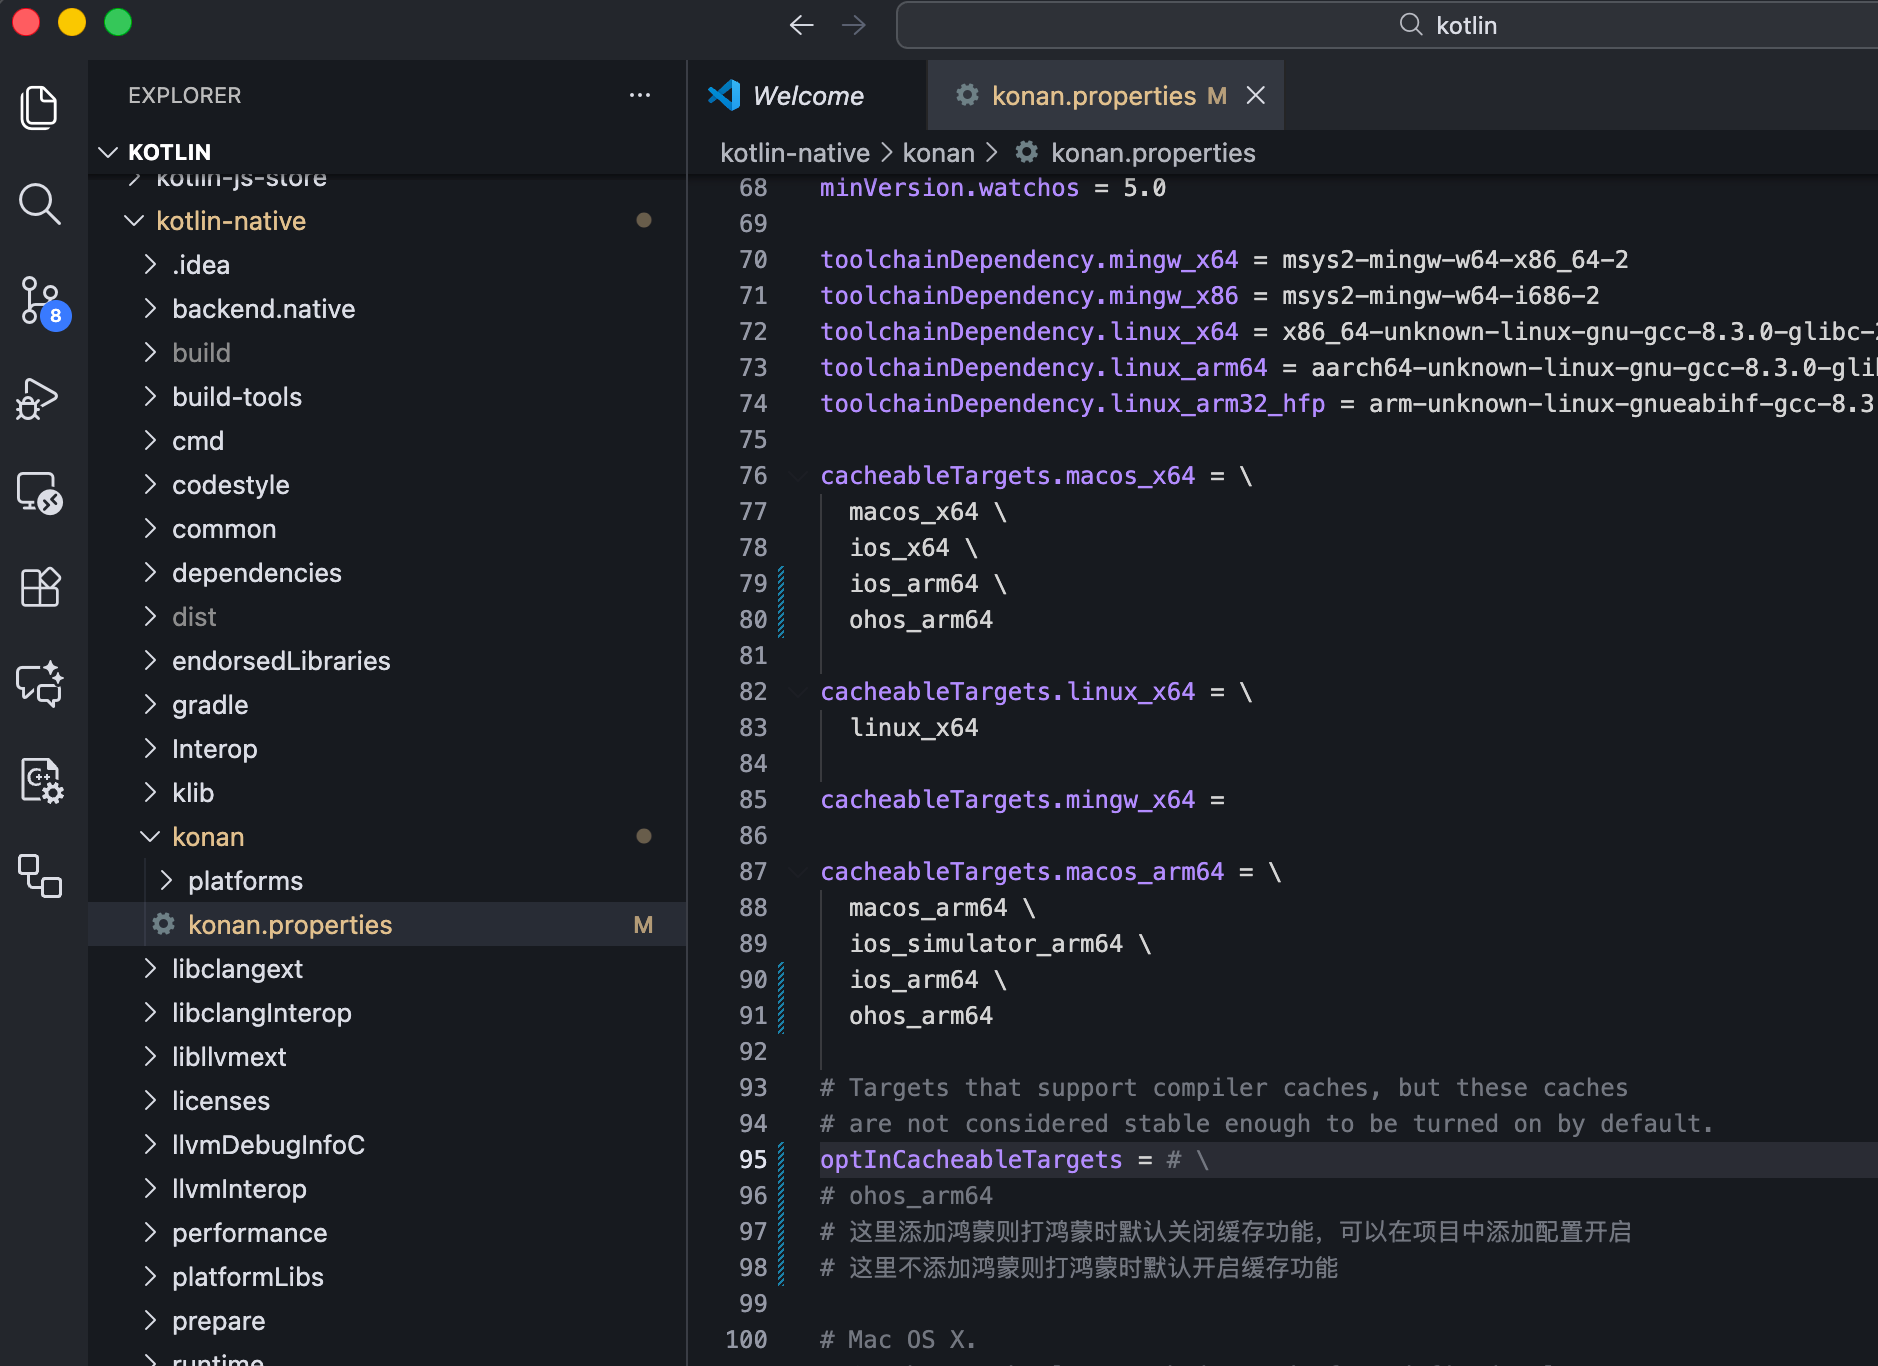Collapse the kotlin-native folder
Image resolution: width=1878 pixels, height=1366 pixels.
click(134, 221)
